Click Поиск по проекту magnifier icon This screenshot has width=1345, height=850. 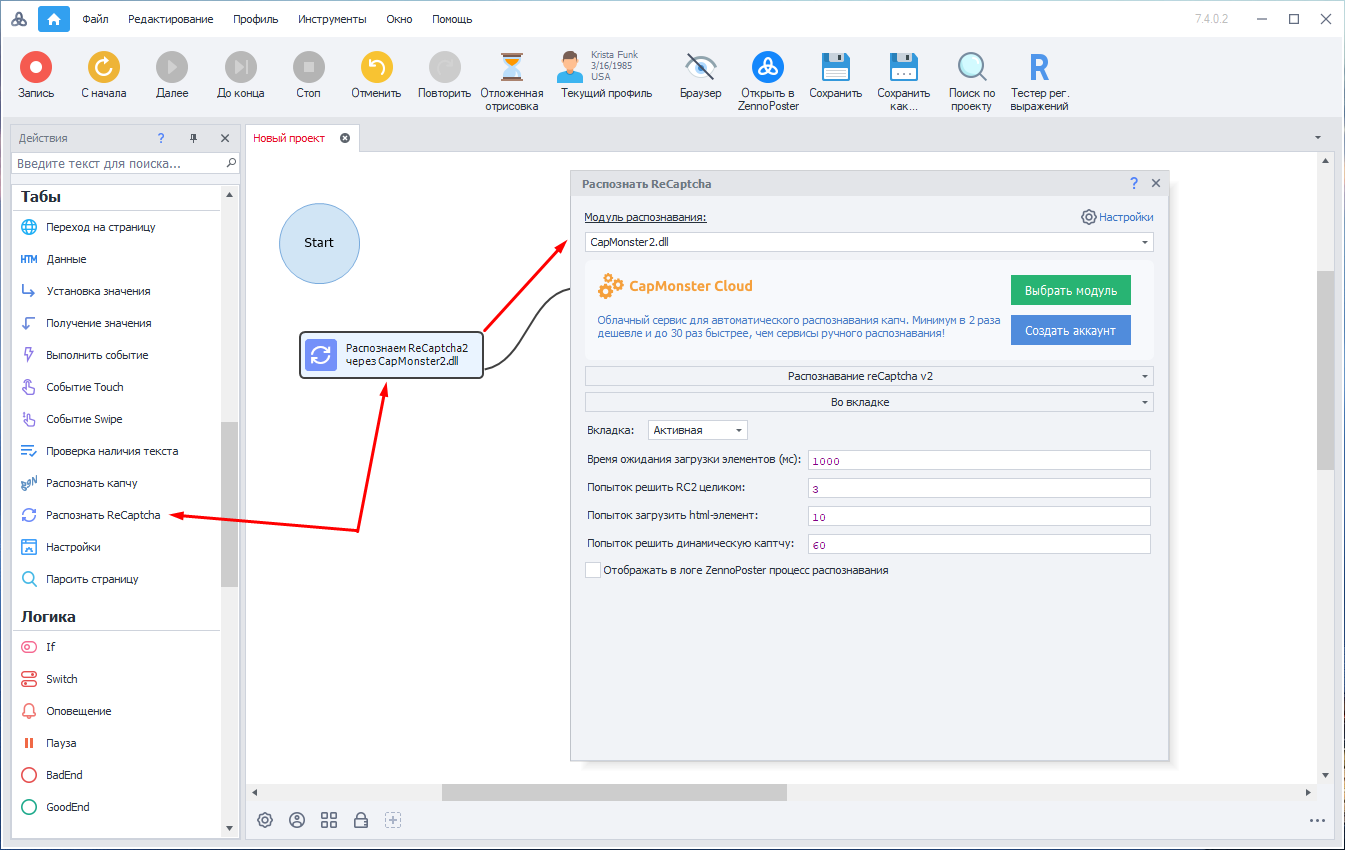(x=971, y=68)
